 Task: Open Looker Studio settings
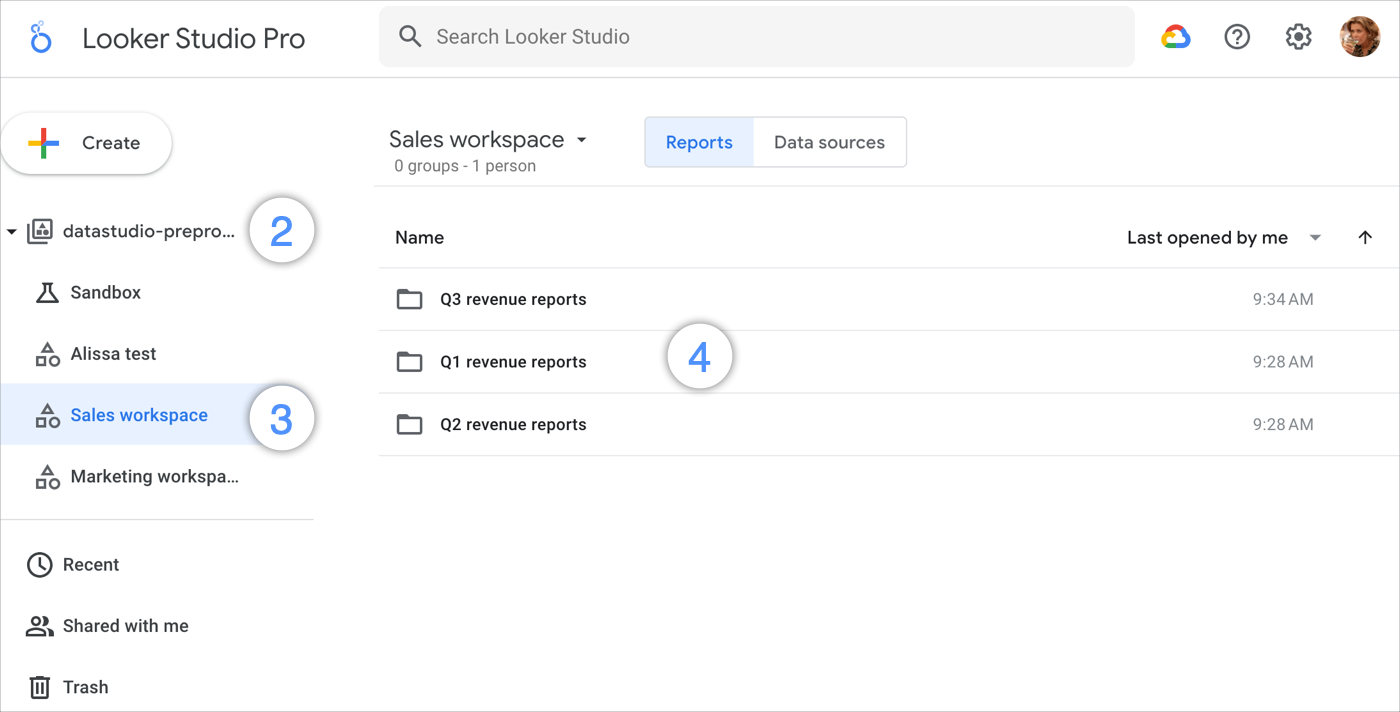[x=1298, y=36]
